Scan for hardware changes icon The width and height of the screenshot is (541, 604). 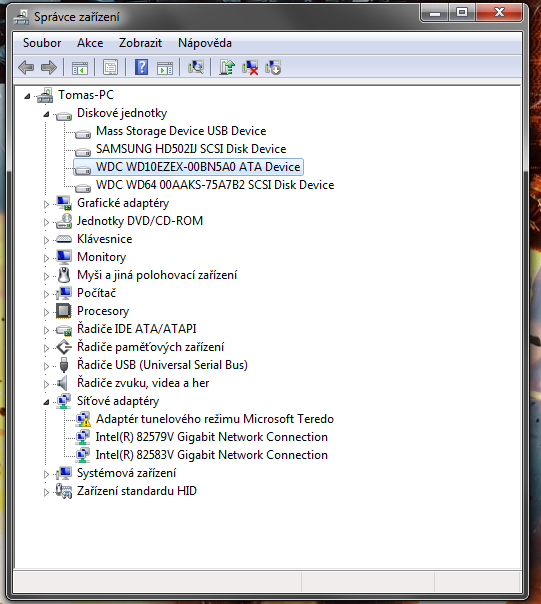pyautogui.click(x=196, y=68)
